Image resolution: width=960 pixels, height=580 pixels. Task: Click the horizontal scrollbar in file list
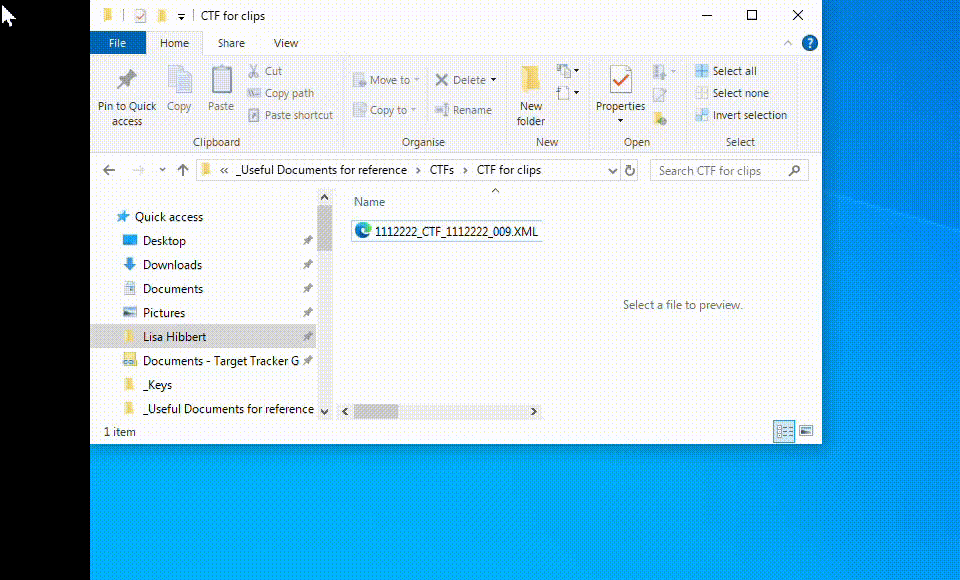pyautogui.click(x=440, y=411)
